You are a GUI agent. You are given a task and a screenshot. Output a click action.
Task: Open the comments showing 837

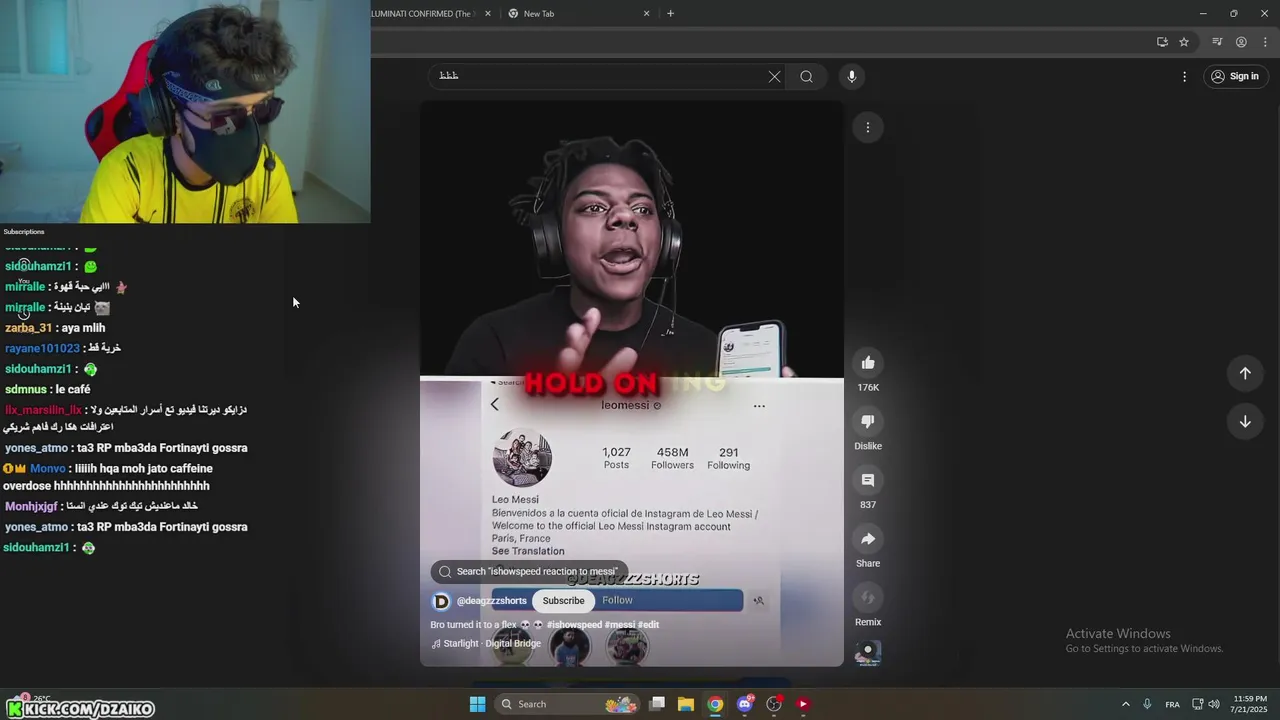tap(868, 480)
